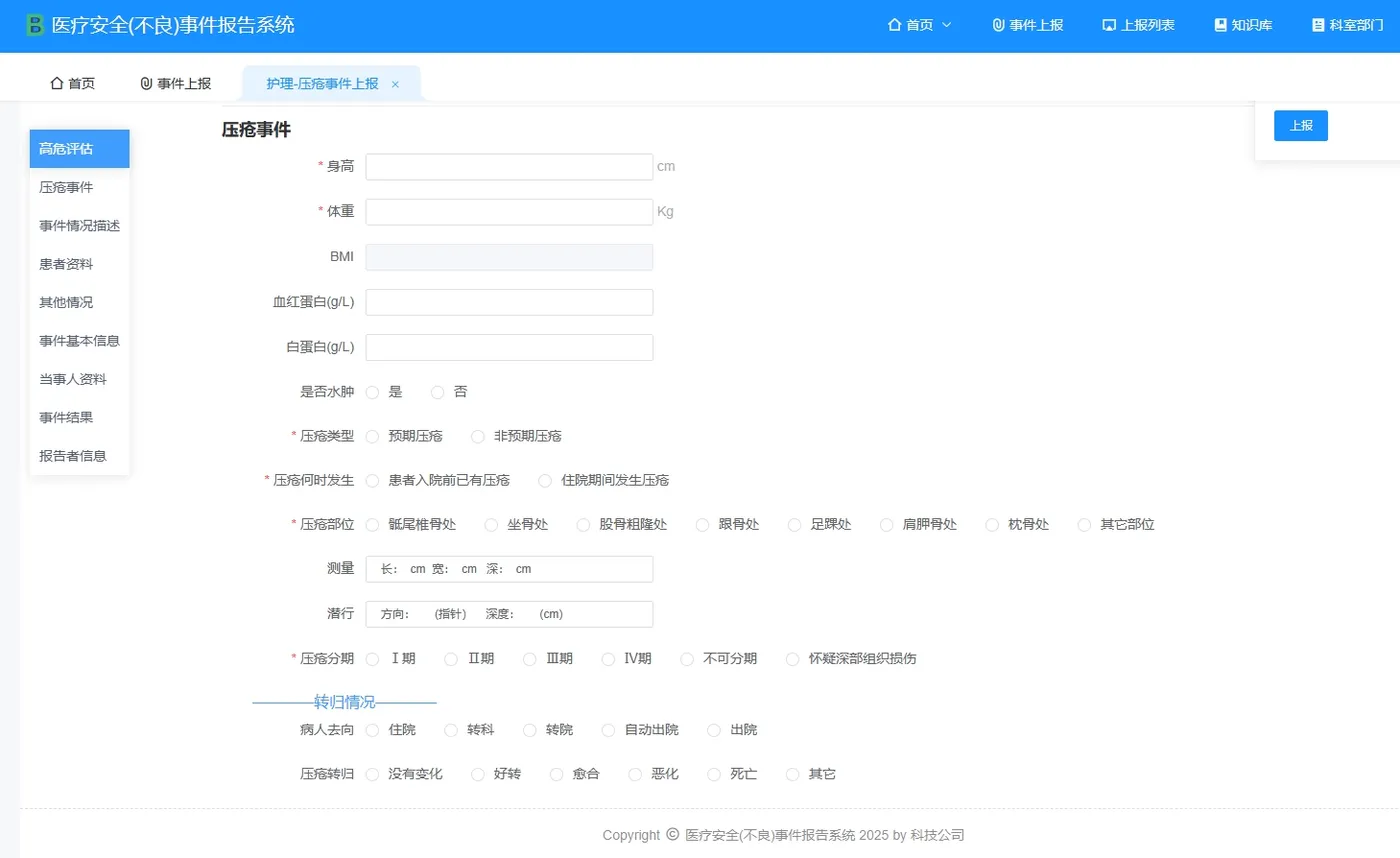
Task: Select 住院期间发生压疮 option
Action: [545, 480]
